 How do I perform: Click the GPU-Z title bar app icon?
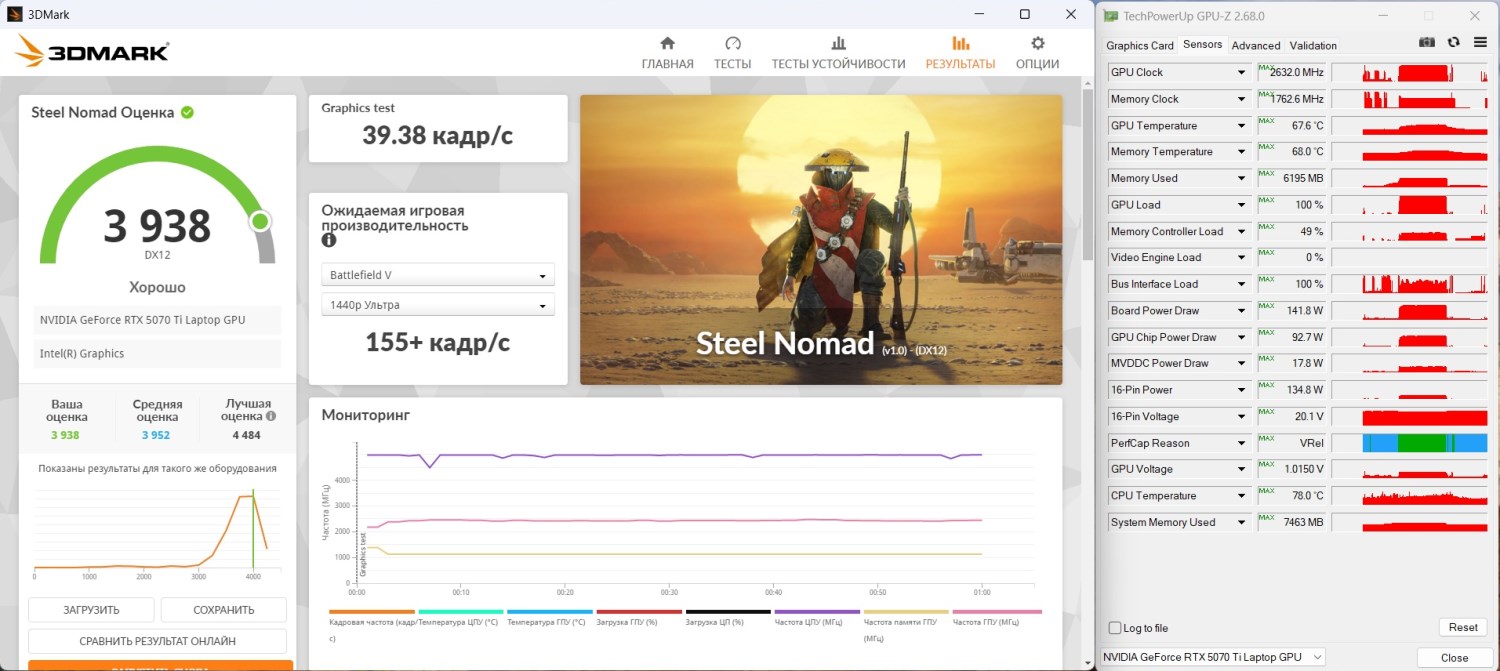tap(1111, 16)
